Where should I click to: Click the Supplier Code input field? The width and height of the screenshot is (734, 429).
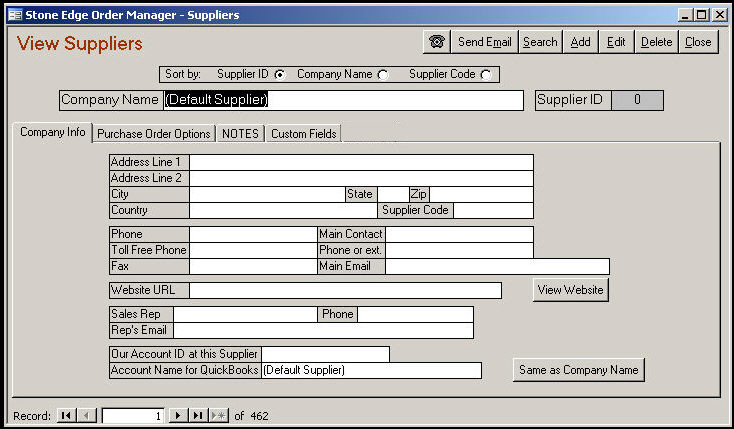(x=493, y=210)
